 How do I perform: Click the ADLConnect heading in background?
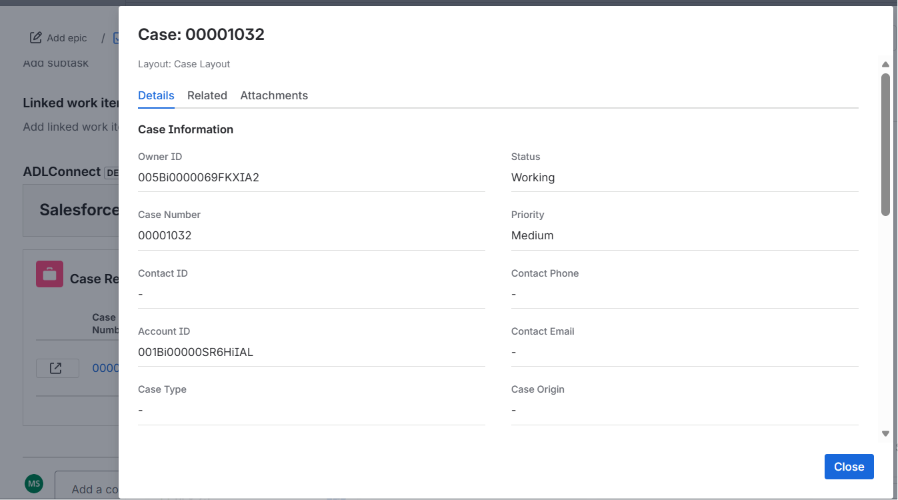tap(61, 172)
